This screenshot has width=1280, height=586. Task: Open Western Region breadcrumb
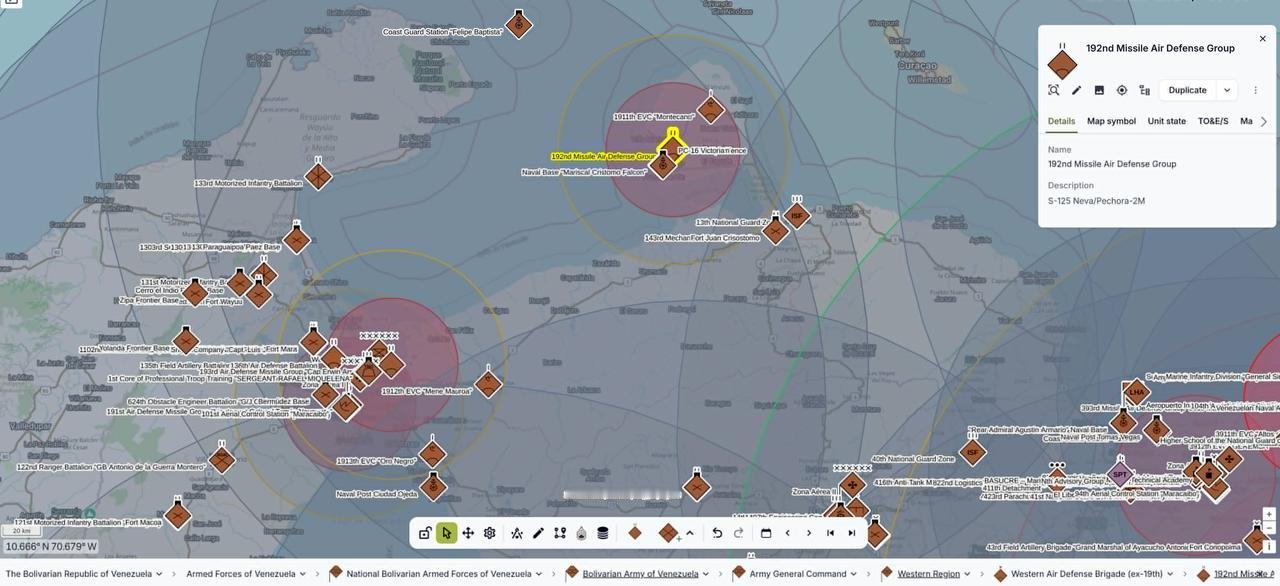pyautogui.click(x=928, y=574)
